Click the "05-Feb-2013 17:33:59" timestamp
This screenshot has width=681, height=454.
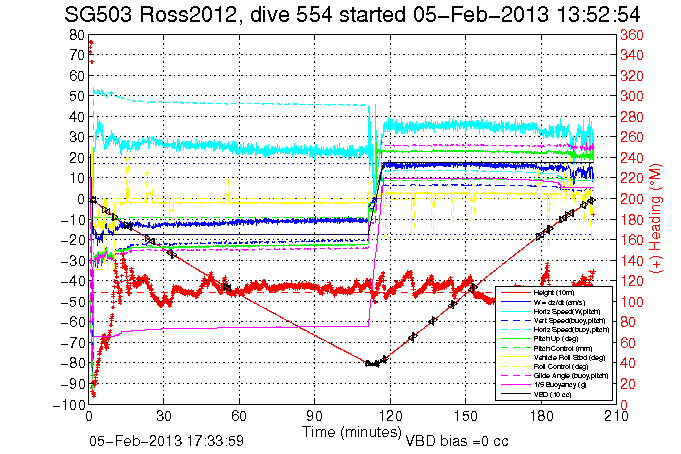[166, 441]
